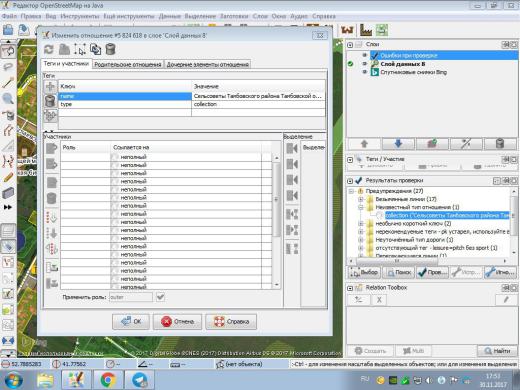Click the delete tag trash icon beside tags table
The width and height of the screenshot is (520, 390).
point(50,101)
